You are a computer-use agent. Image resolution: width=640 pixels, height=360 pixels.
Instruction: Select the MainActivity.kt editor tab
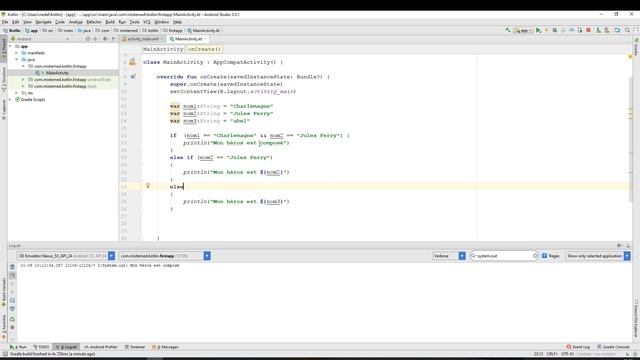pyautogui.click(x=188, y=39)
